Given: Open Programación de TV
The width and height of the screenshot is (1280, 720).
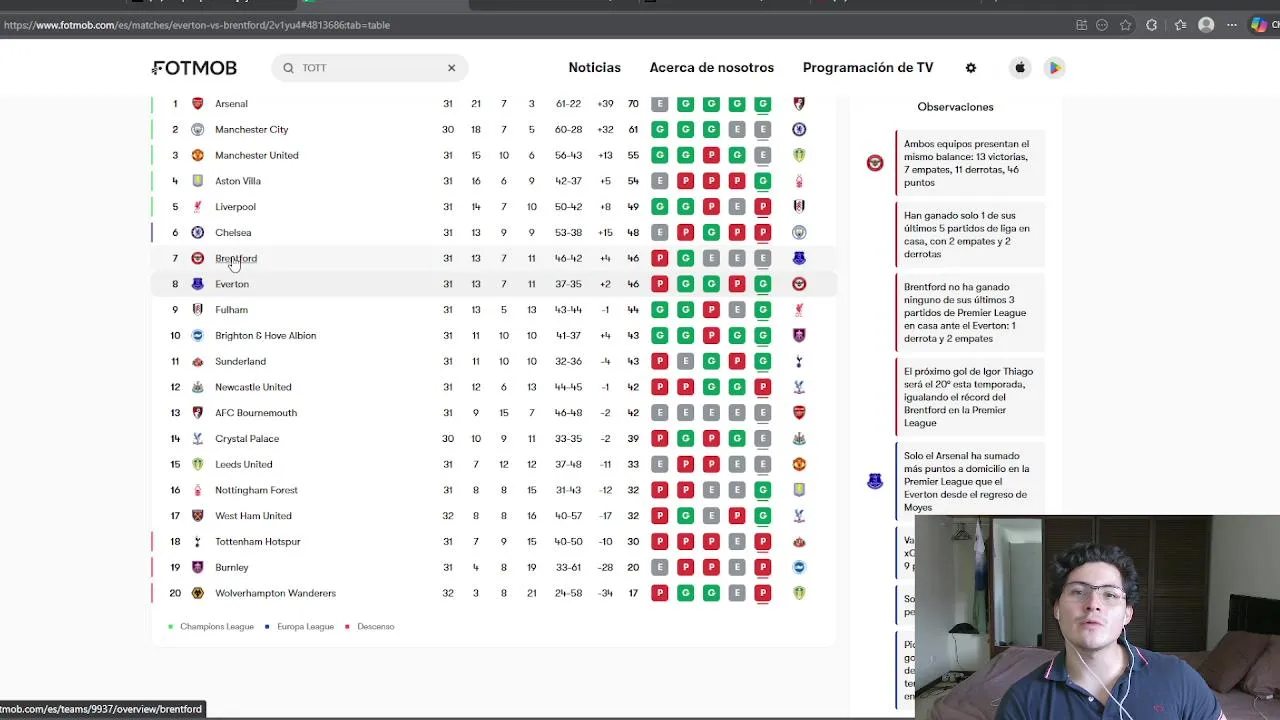Looking at the screenshot, I should (x=867, y=68).
